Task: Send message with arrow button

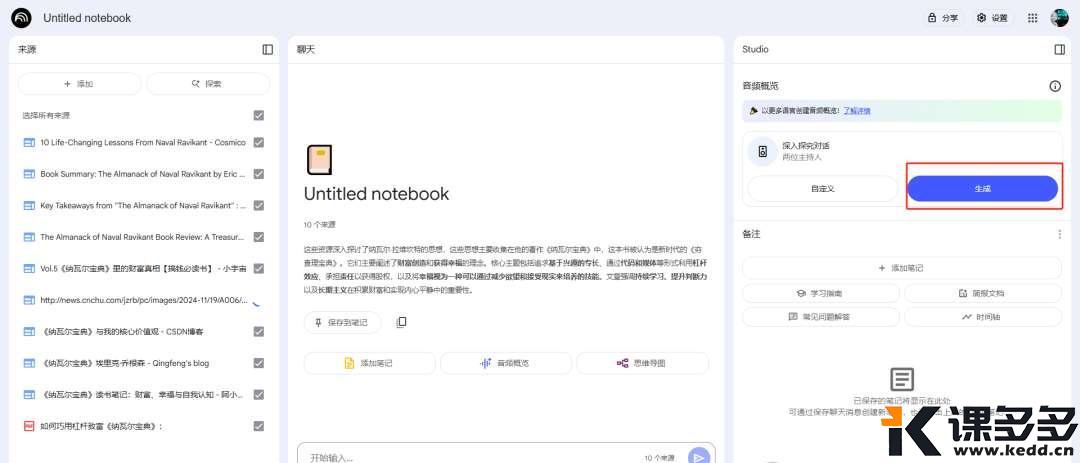Action: pyautogui.click(x=698, y=457)
